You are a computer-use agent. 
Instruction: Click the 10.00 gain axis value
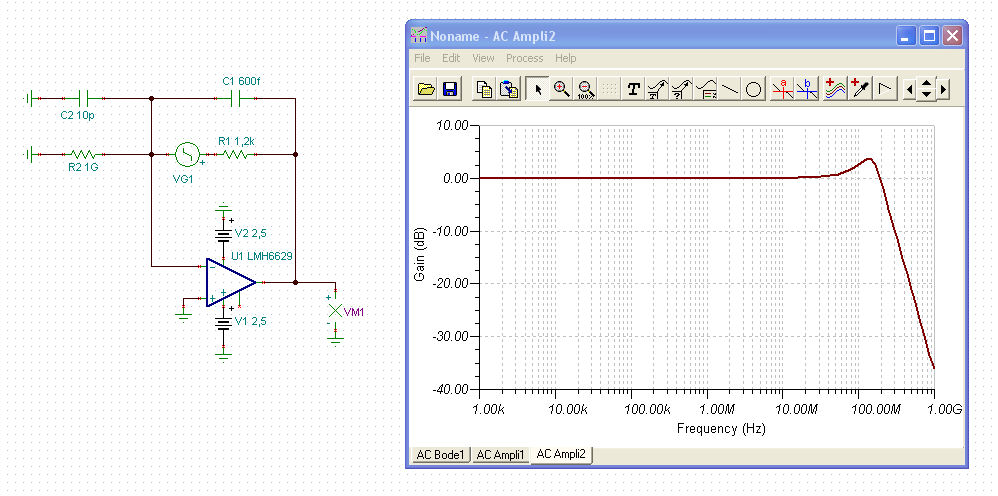(451, 125)
